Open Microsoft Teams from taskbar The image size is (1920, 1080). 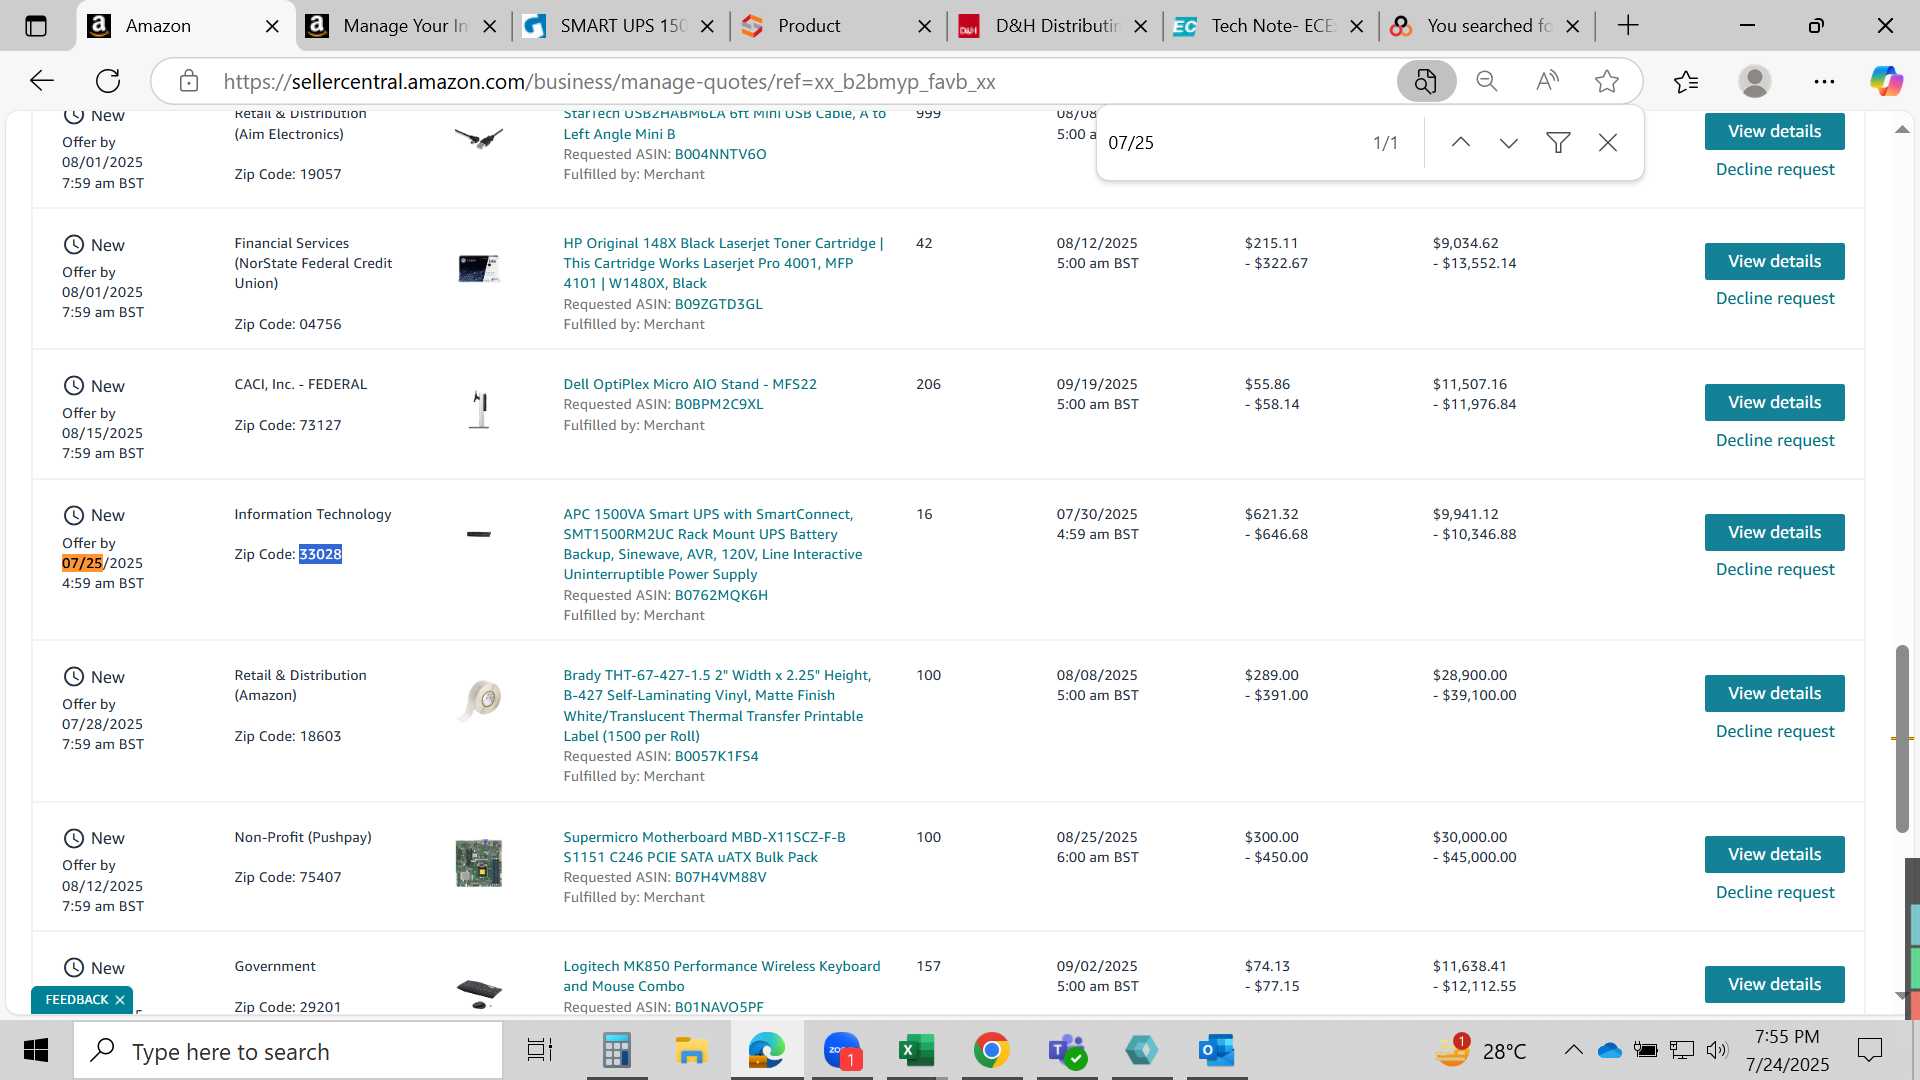tap(1066, 1051)
